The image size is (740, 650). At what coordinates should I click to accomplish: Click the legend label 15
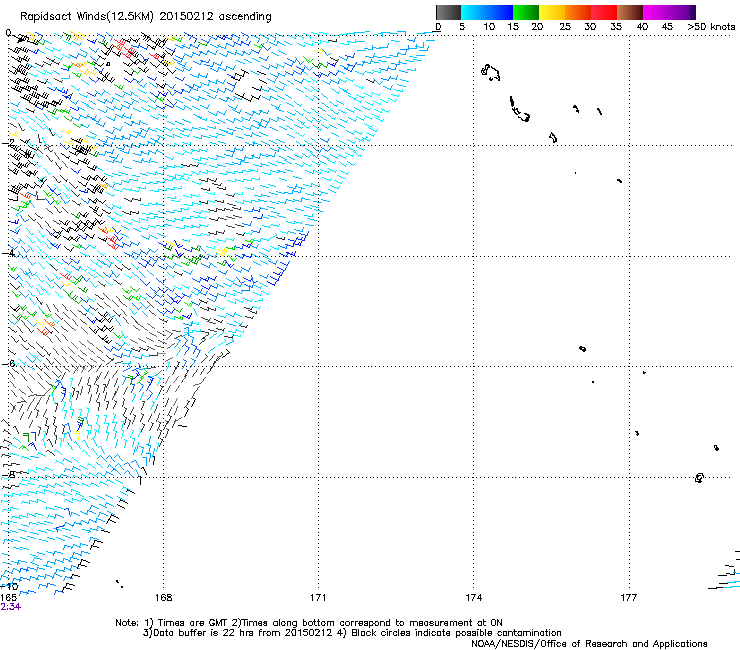coord(513,27)
